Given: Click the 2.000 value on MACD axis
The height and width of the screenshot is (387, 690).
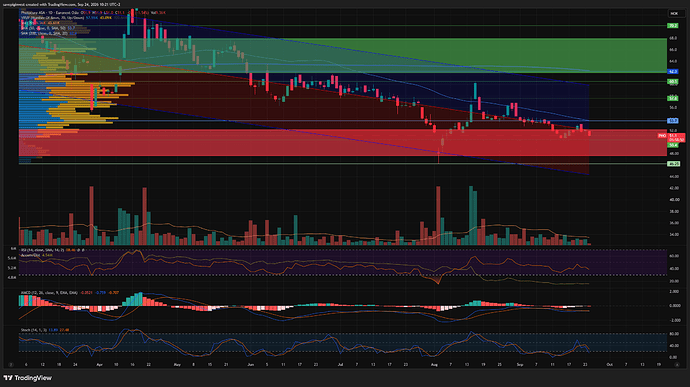Looking at the screenshot, I should [674, 291].
